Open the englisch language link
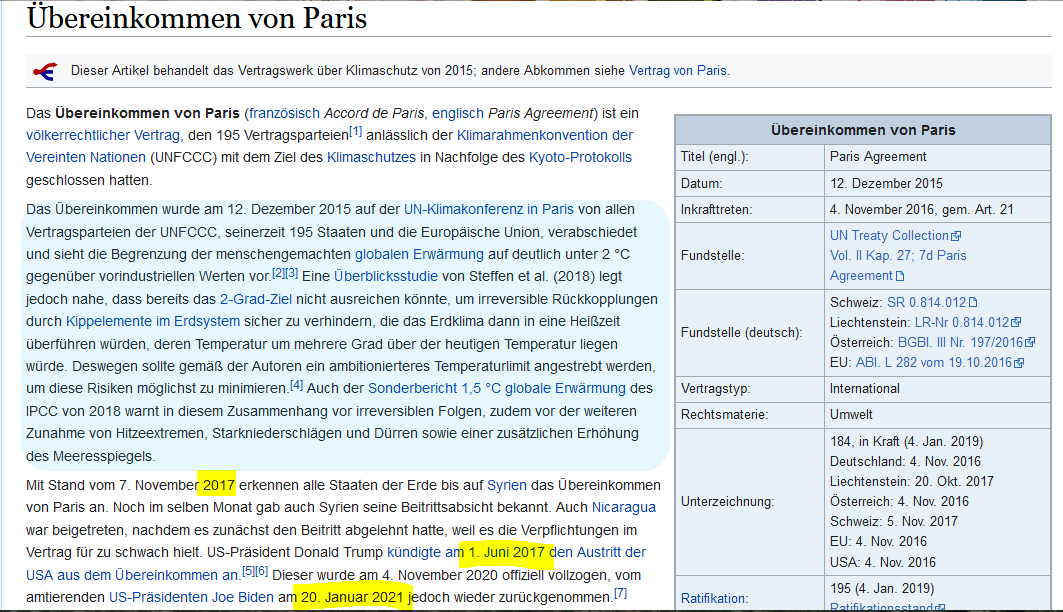Image resolution: width=1063 pixels, height=612 pixels. [458, 113]
